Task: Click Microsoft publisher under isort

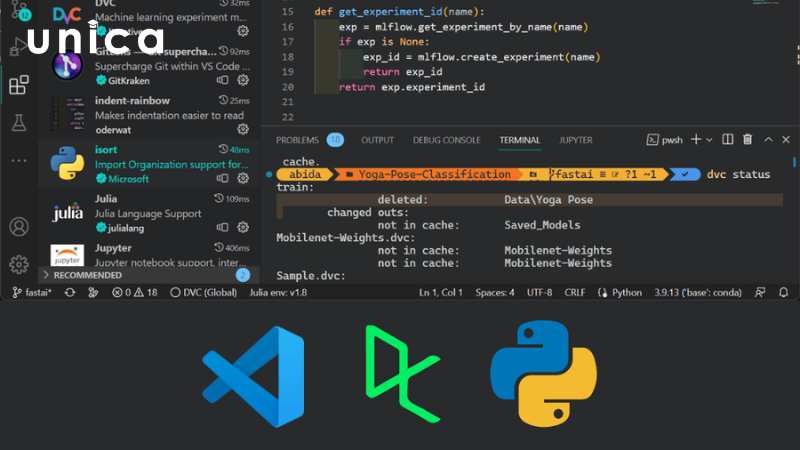Action: (128, 179)
